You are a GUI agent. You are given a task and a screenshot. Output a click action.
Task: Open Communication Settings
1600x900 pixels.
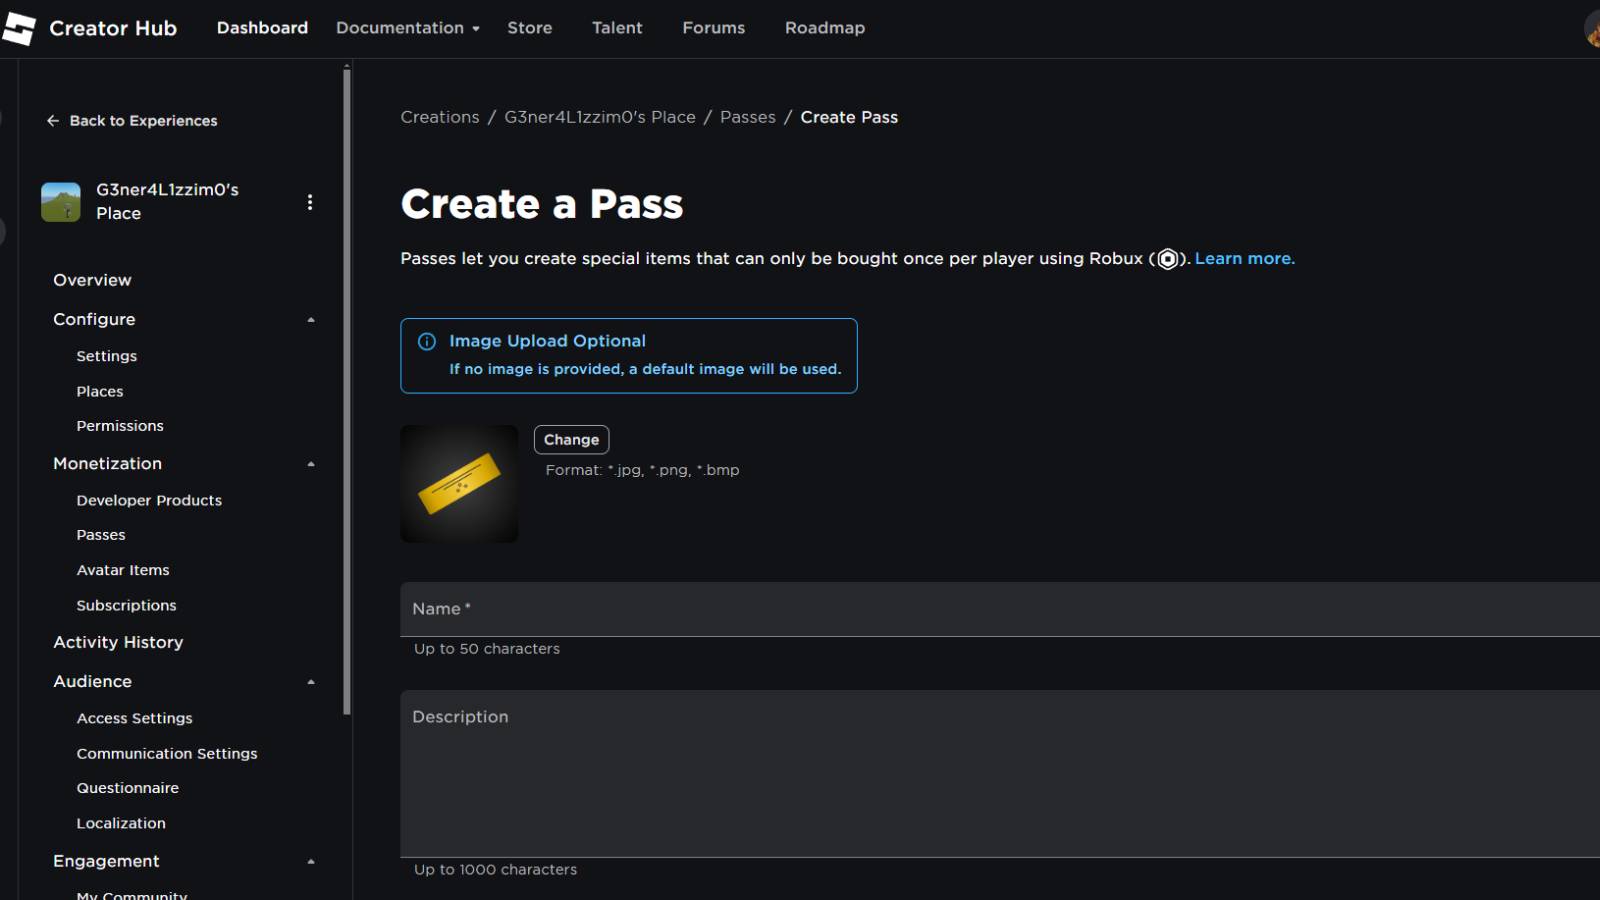click(x=166, y=753)
